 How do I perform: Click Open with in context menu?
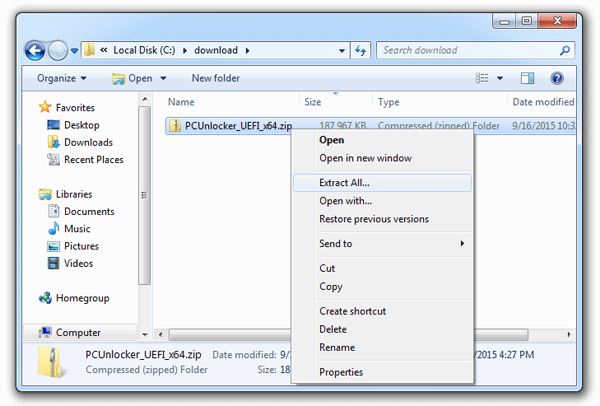[x=345, y=201]
